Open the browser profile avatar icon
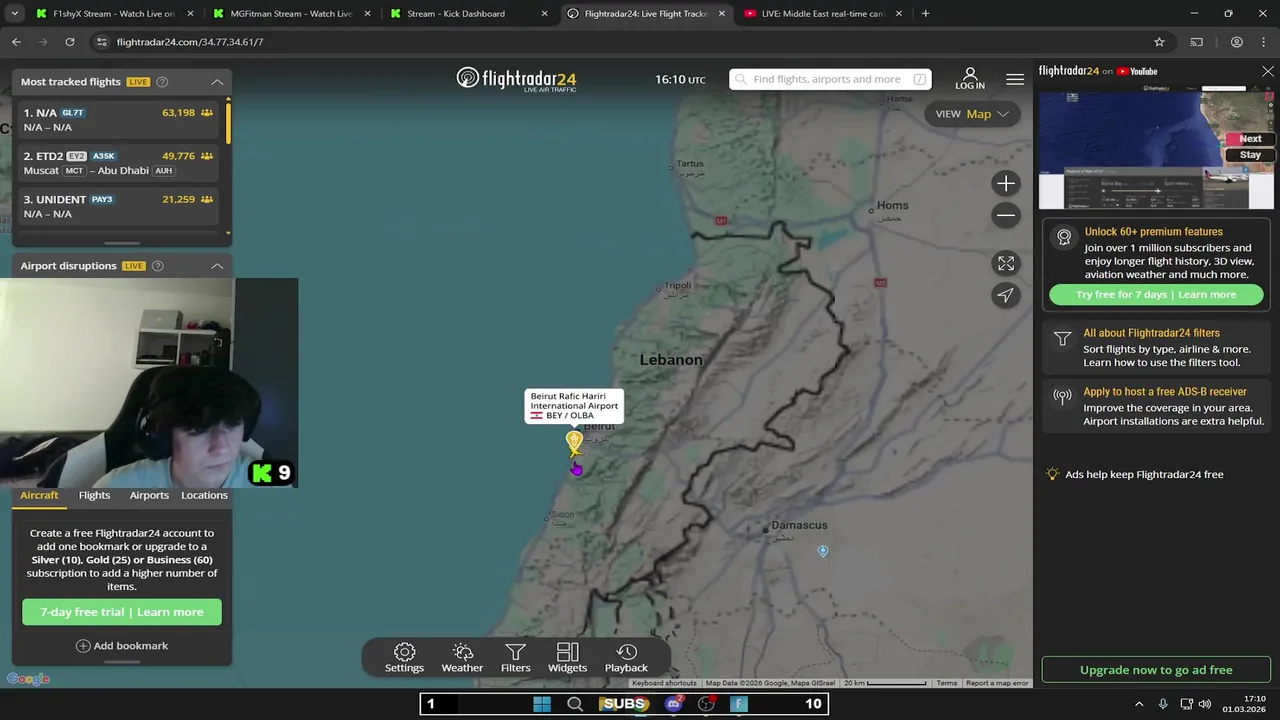Viewport: 1280px width, 720px height. click(1237, 42)
